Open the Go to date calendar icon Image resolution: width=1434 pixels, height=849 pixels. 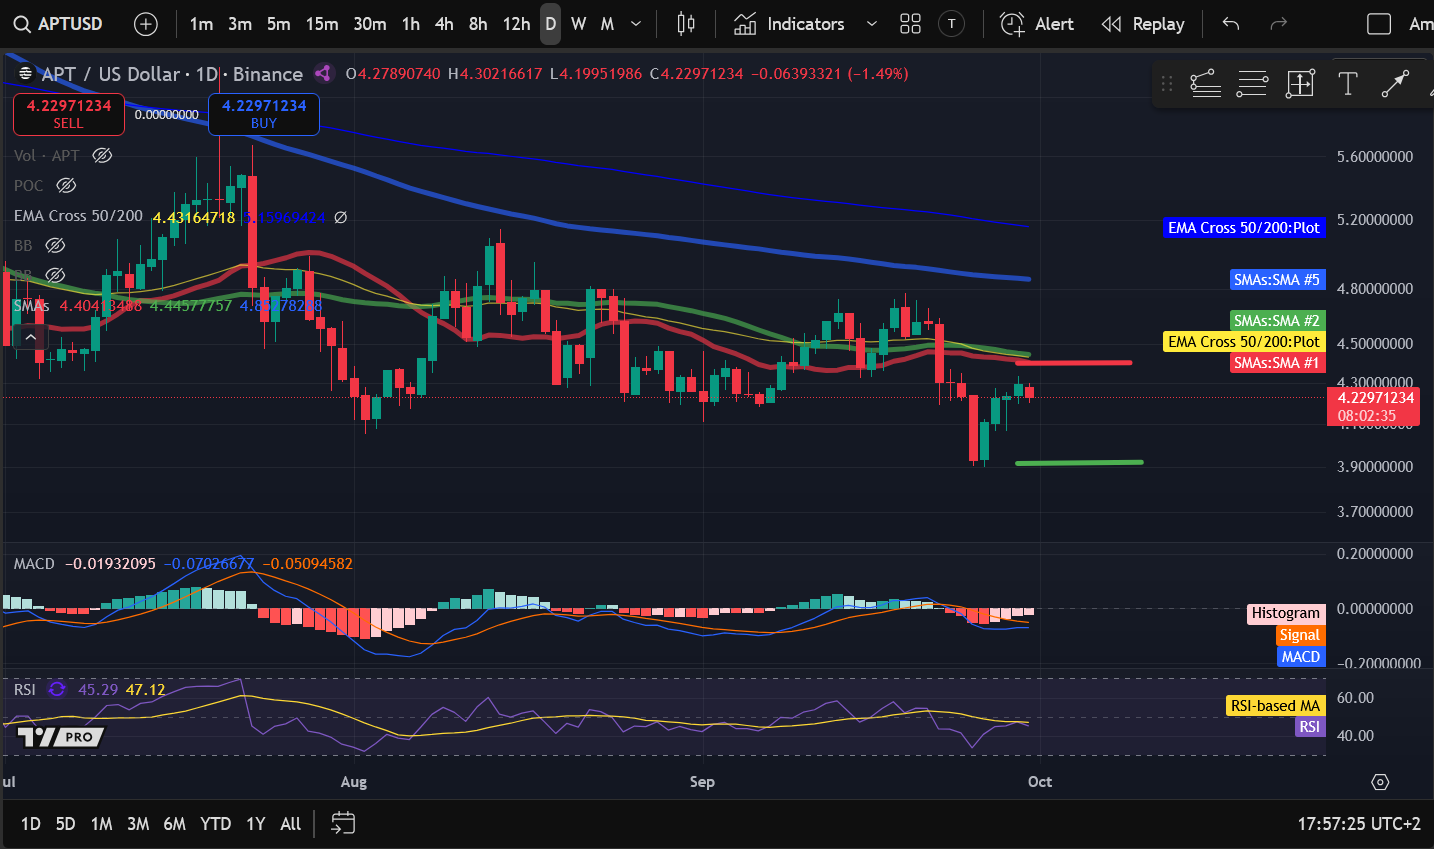tap(343, 824)
